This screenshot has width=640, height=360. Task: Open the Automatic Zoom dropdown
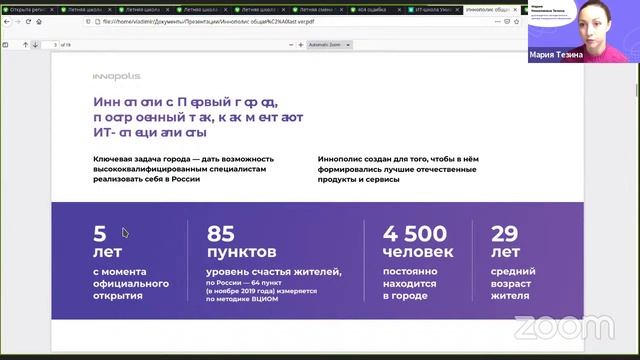click(329, 45)
